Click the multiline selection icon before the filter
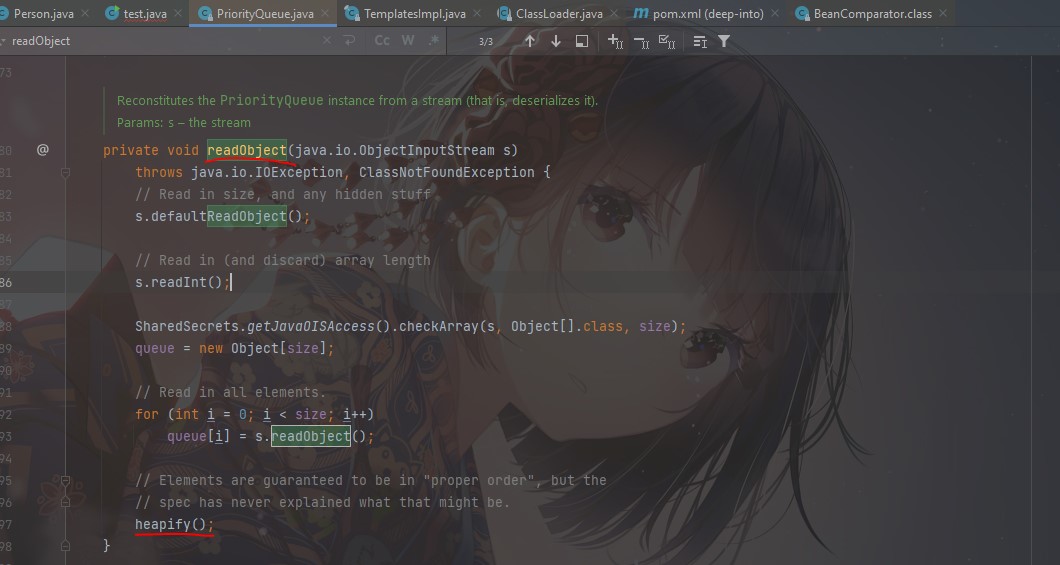The width and height of the screenshot is (1060, 565). tap(700, 42)
